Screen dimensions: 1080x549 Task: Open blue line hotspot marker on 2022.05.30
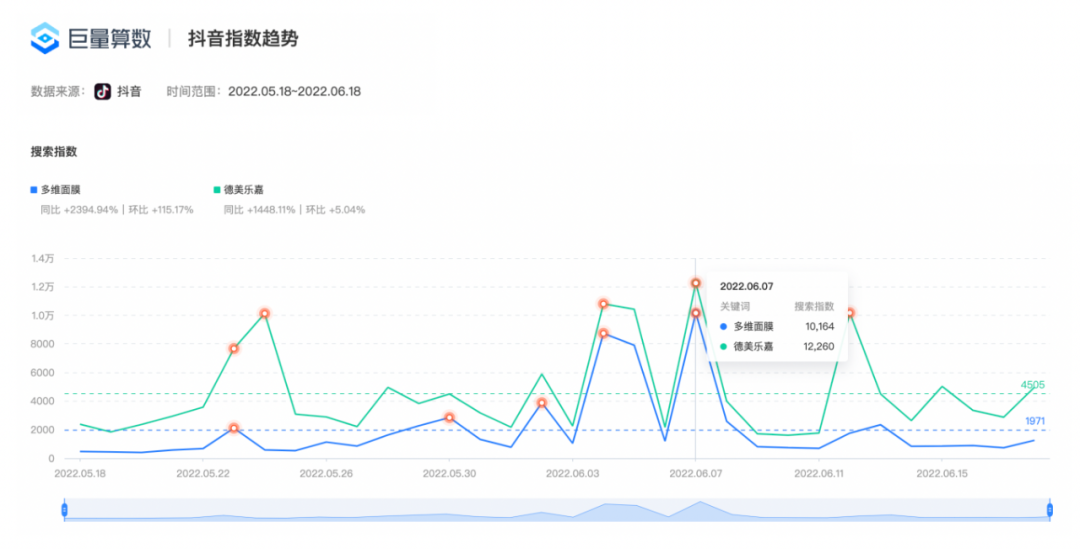coord(449,417)
